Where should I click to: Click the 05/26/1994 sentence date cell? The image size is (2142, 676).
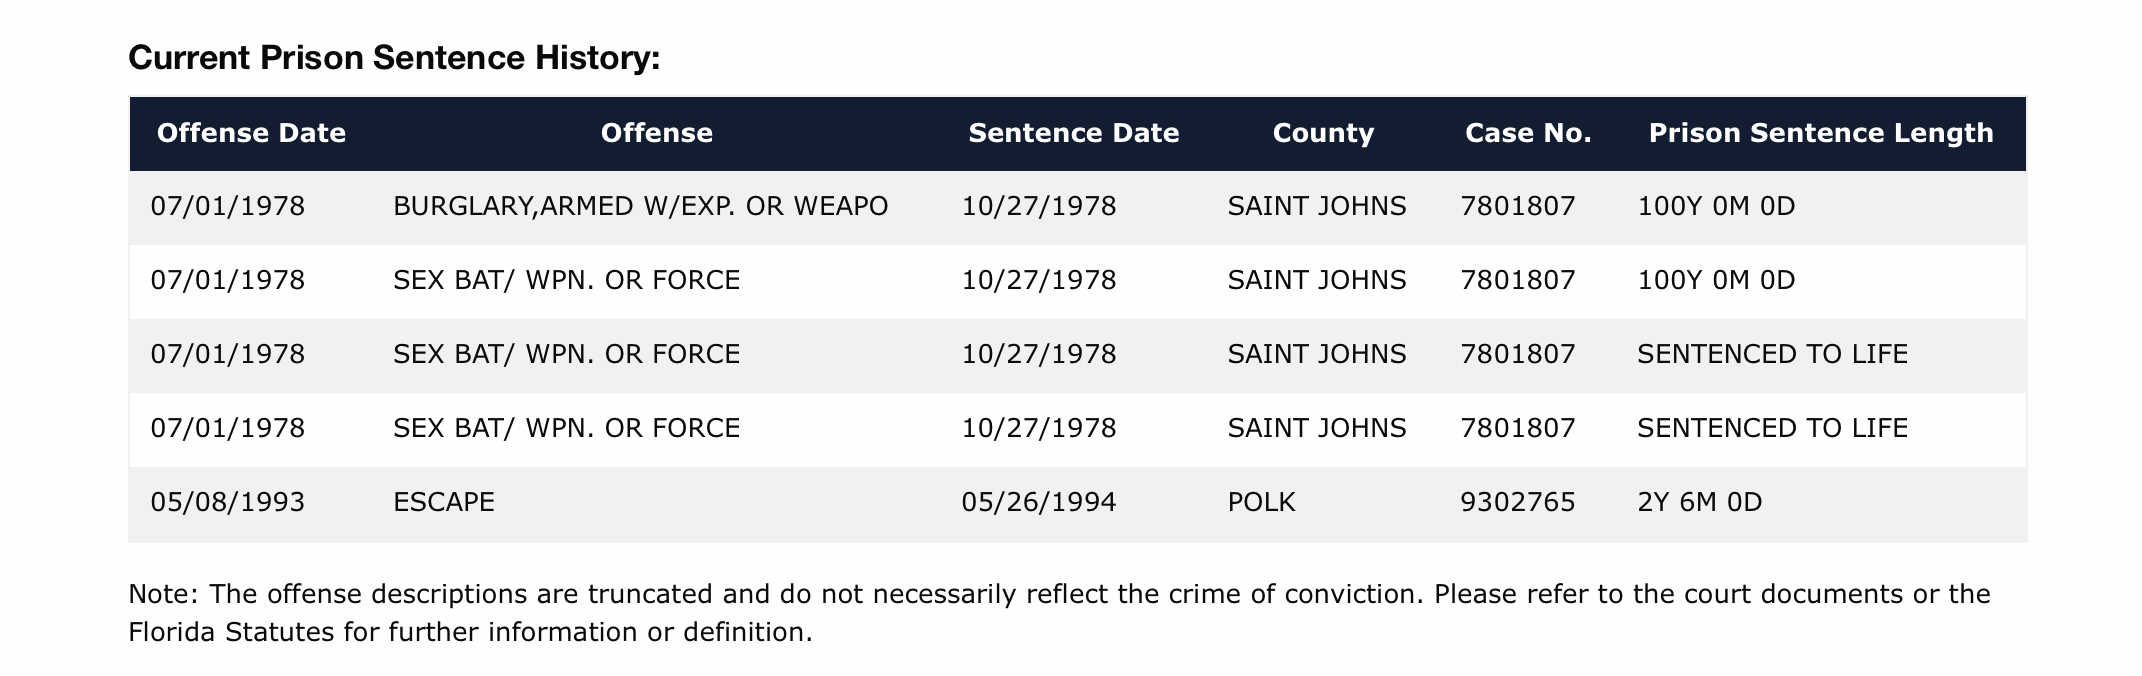pyautogui.click(x=1039, y=502)
